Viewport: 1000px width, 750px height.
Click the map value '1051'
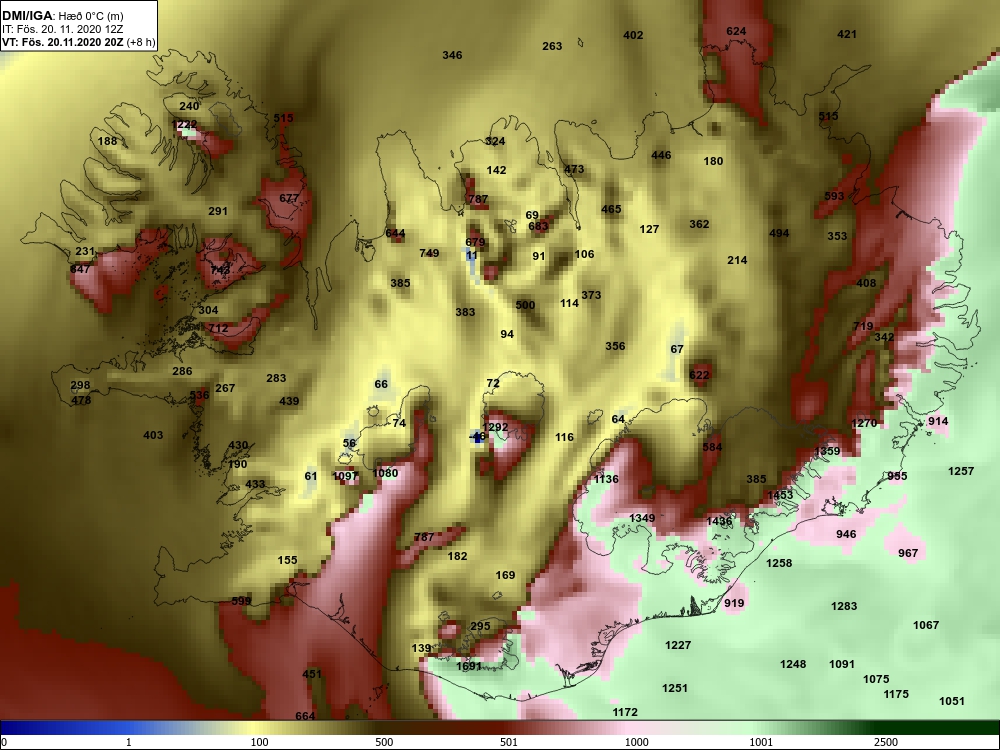pos(952,702)
